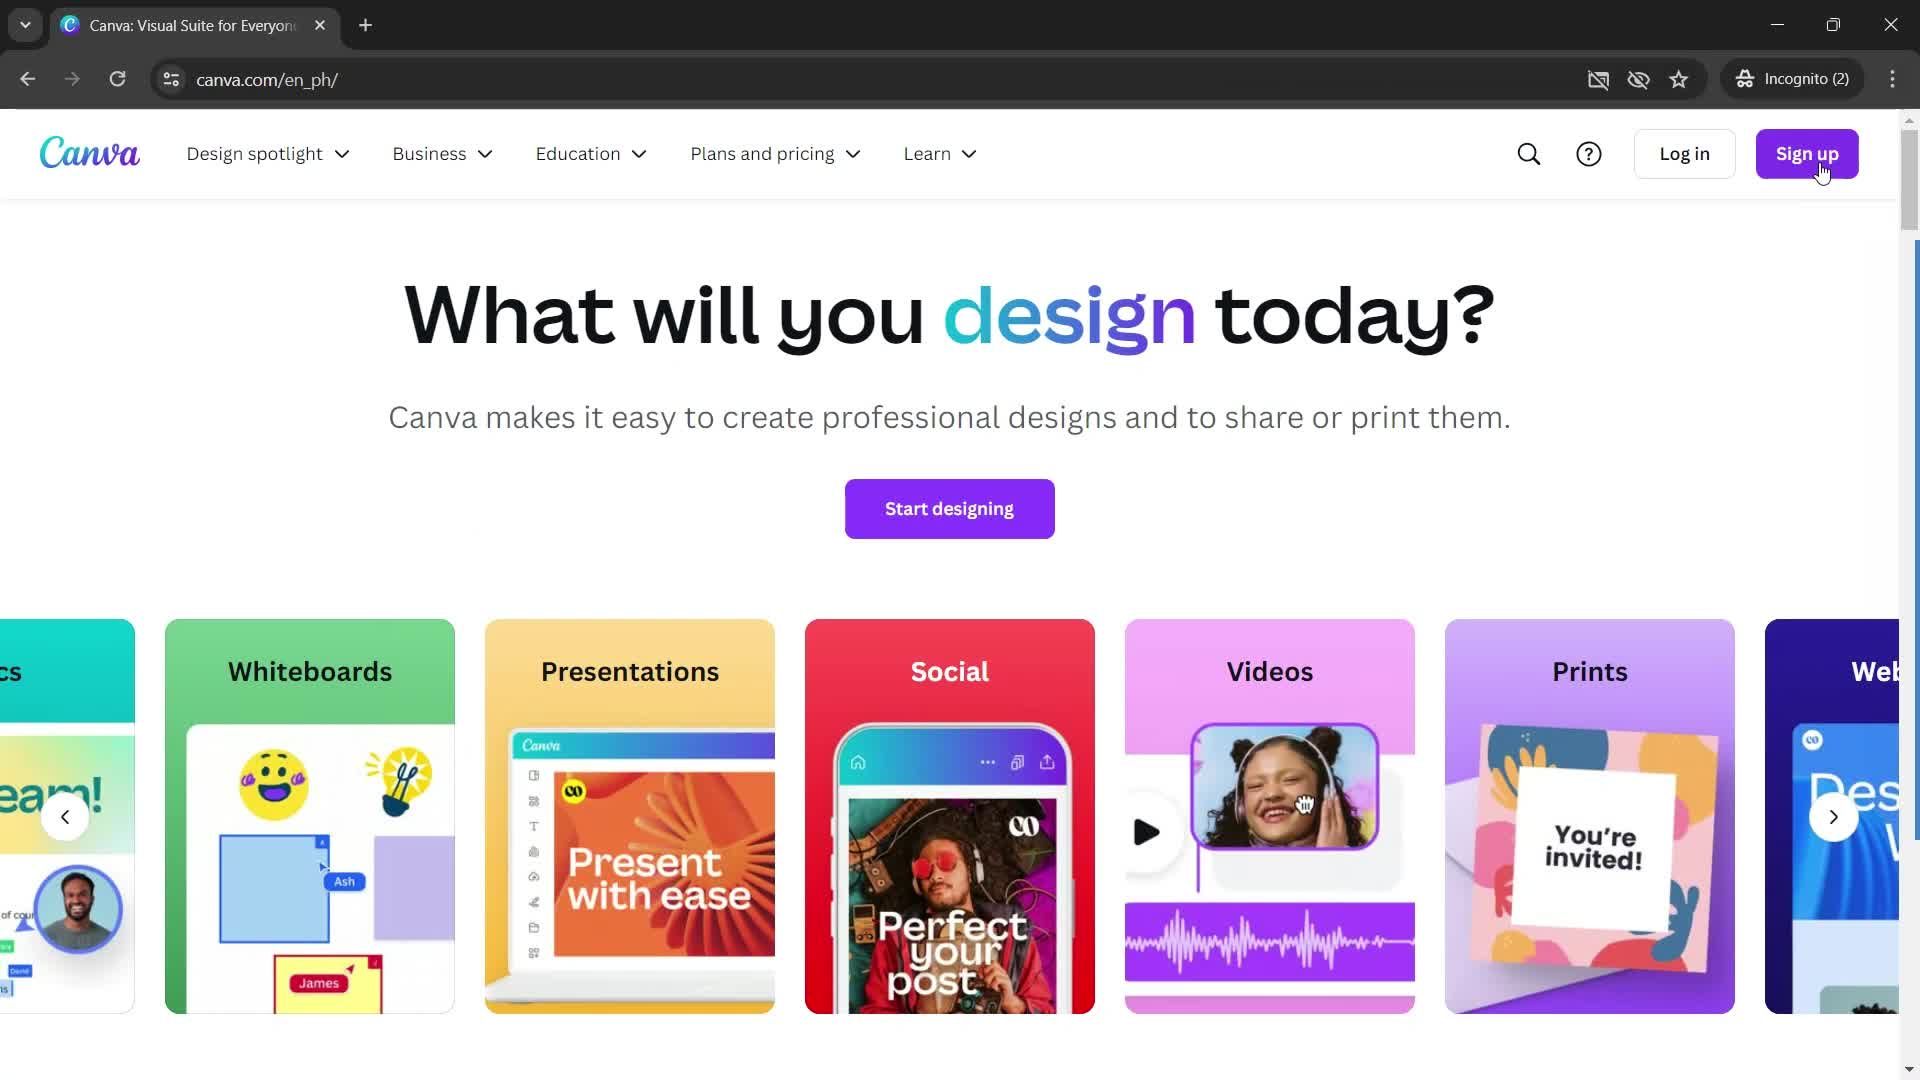
Task: Expand the Education dropdown menu
Action: coord(591,154)
